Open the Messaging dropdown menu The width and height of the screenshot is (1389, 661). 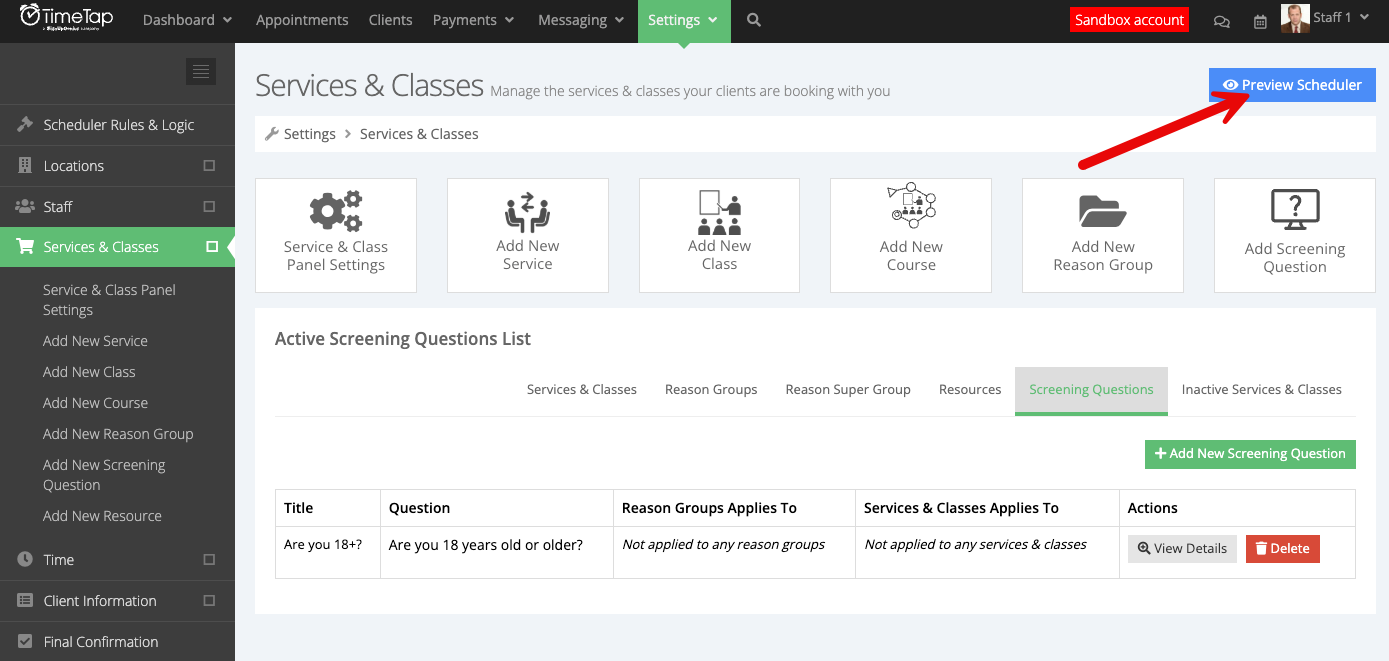(581, 20)
